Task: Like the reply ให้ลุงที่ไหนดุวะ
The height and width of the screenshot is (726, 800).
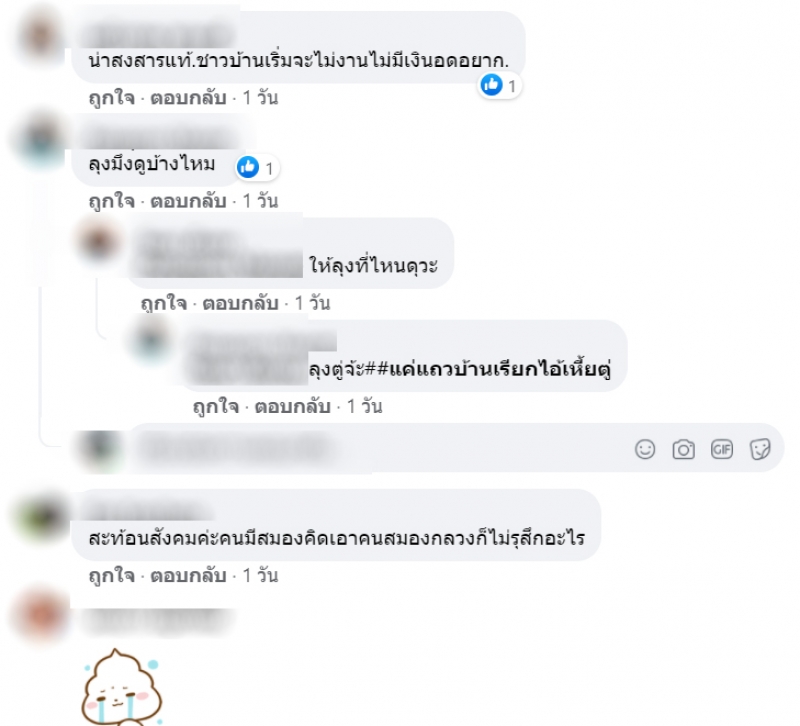Action: coord(164,304)
